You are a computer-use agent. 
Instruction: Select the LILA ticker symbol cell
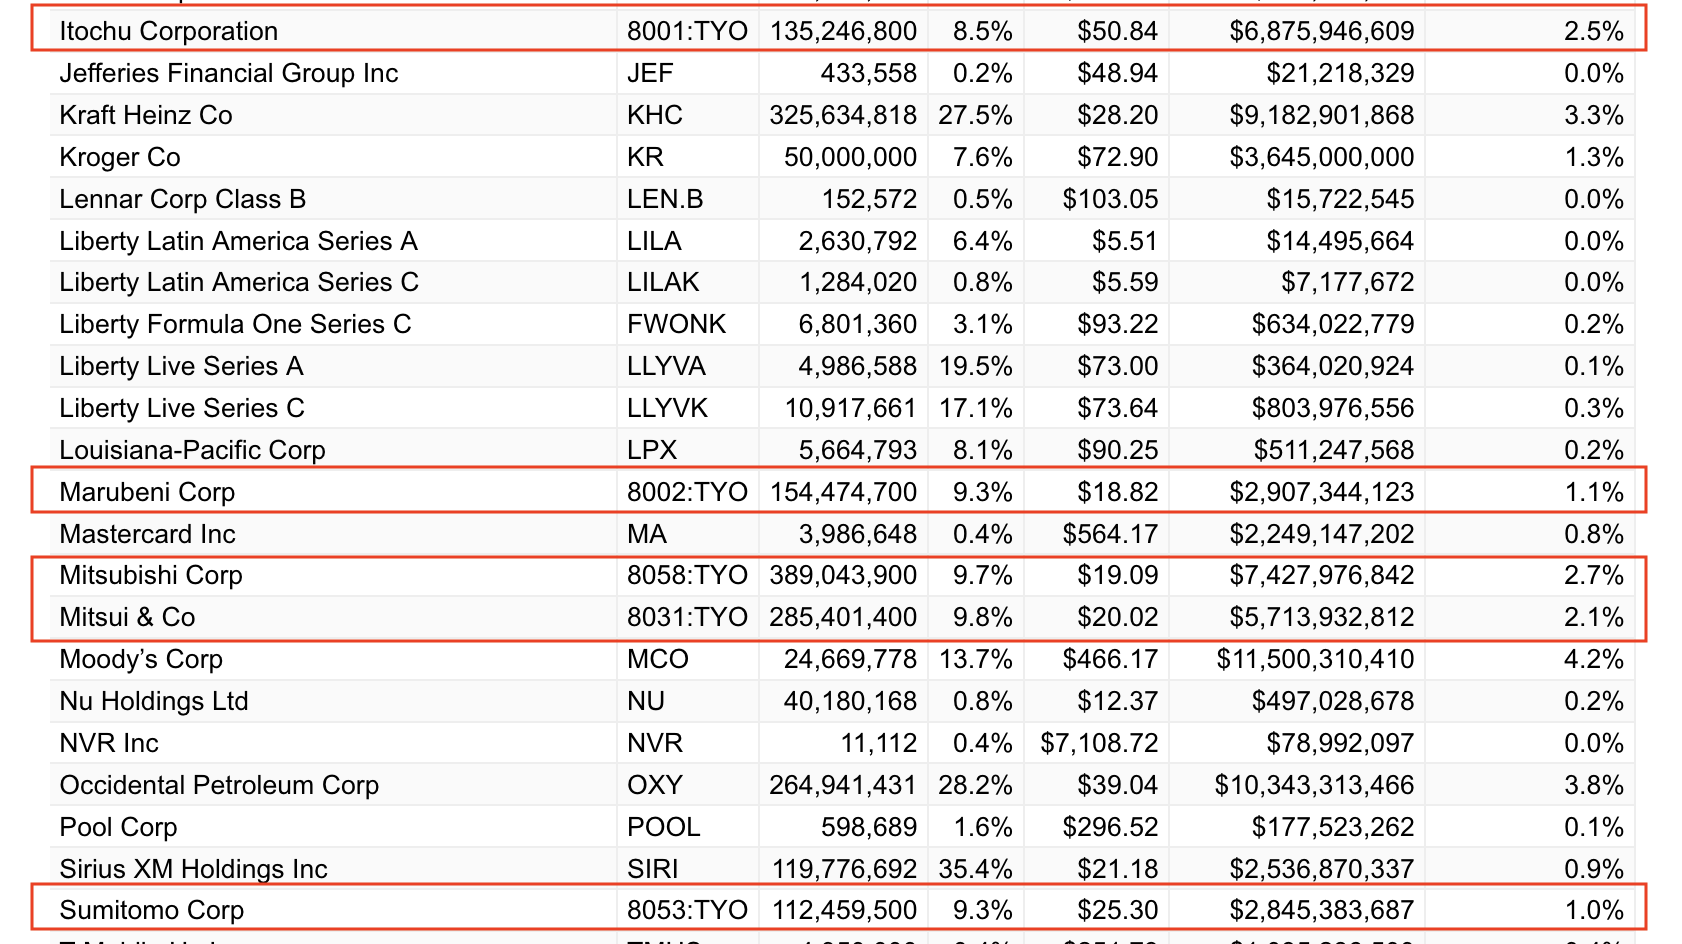click(654, 241)
